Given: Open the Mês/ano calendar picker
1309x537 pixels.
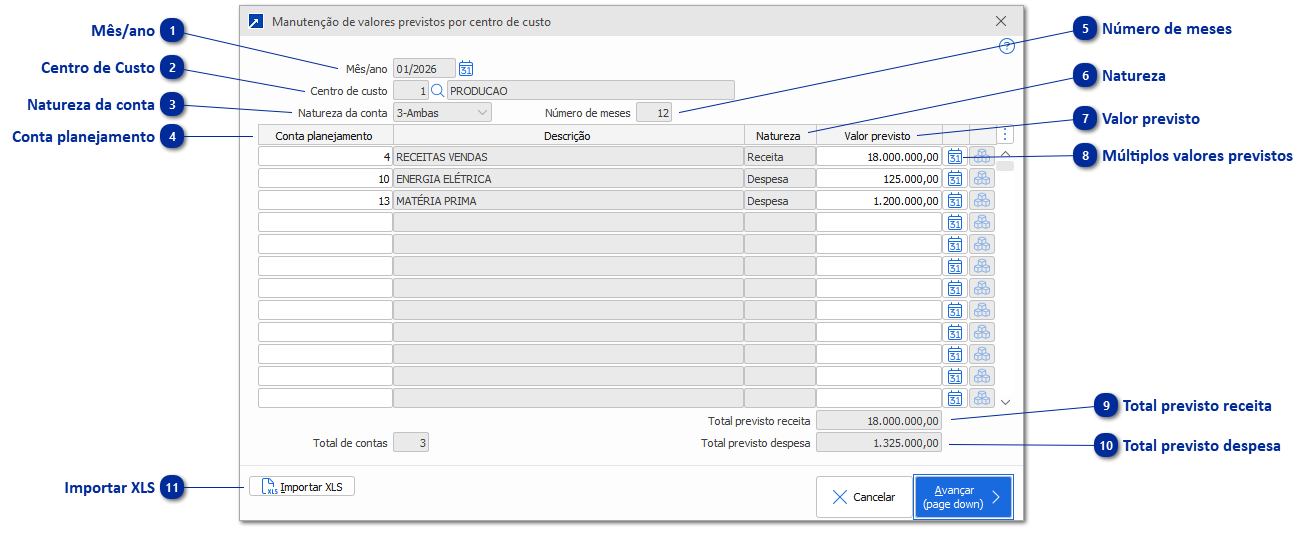Looking at the screenshot, I should pyautogui.click(x=466, y=69).
